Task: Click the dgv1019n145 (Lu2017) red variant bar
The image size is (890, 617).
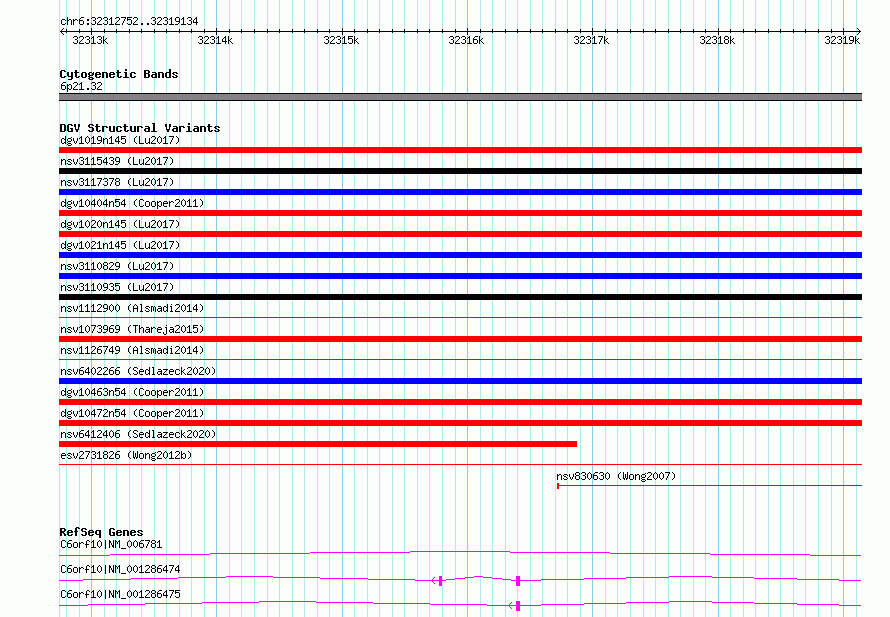Action: click(460, 150)
